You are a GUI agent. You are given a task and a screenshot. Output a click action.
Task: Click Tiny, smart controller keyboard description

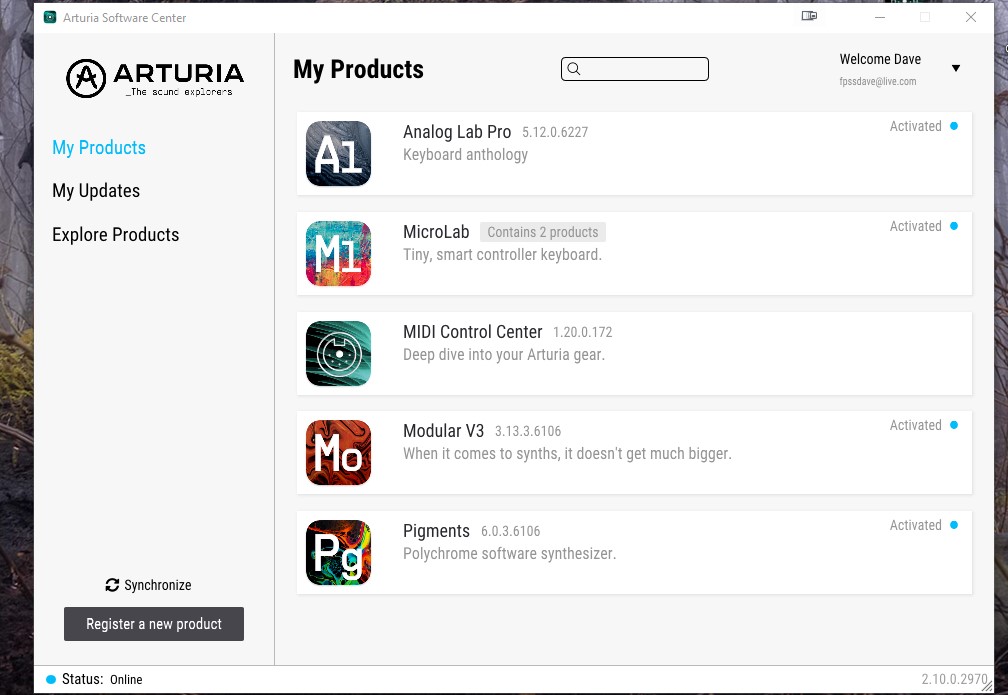point(503,255)
